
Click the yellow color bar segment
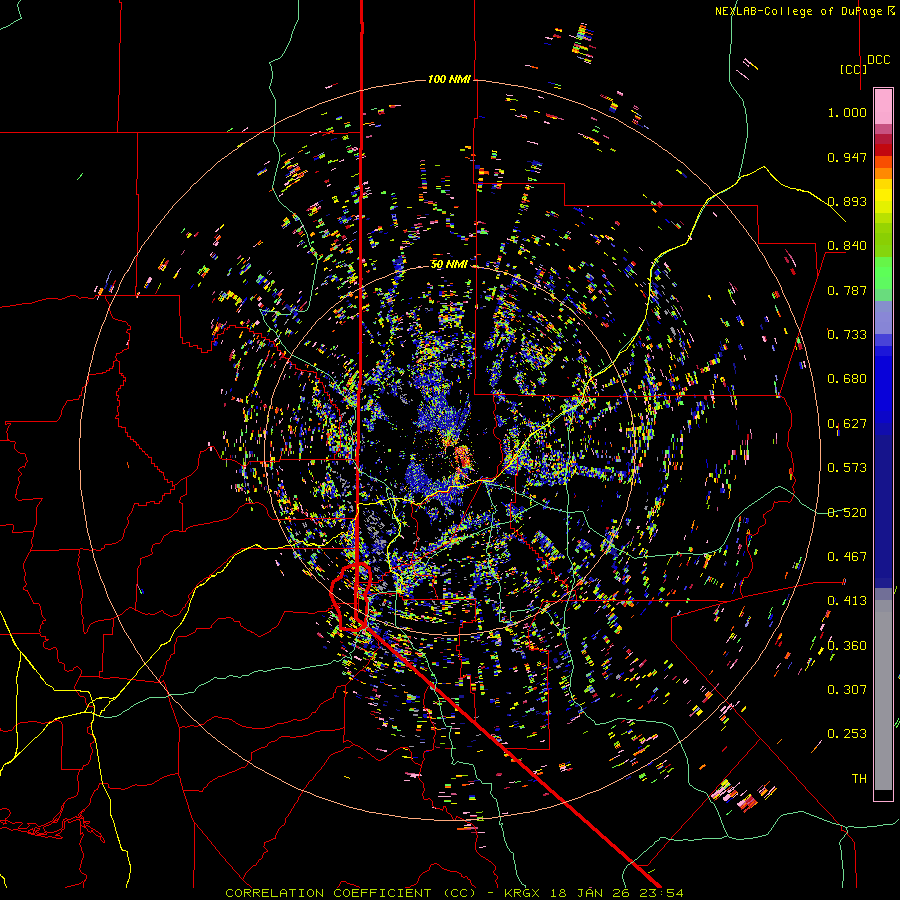pos(883,196)
